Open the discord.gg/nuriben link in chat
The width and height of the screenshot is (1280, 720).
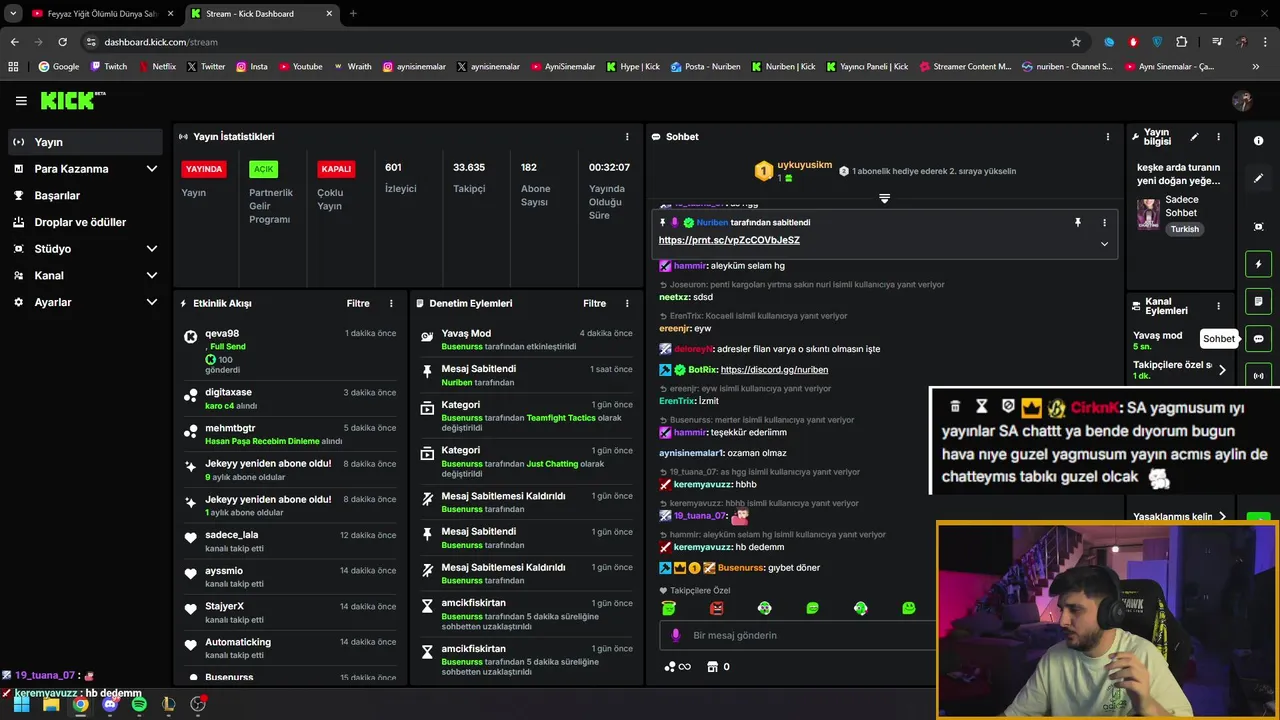point(774,370)
